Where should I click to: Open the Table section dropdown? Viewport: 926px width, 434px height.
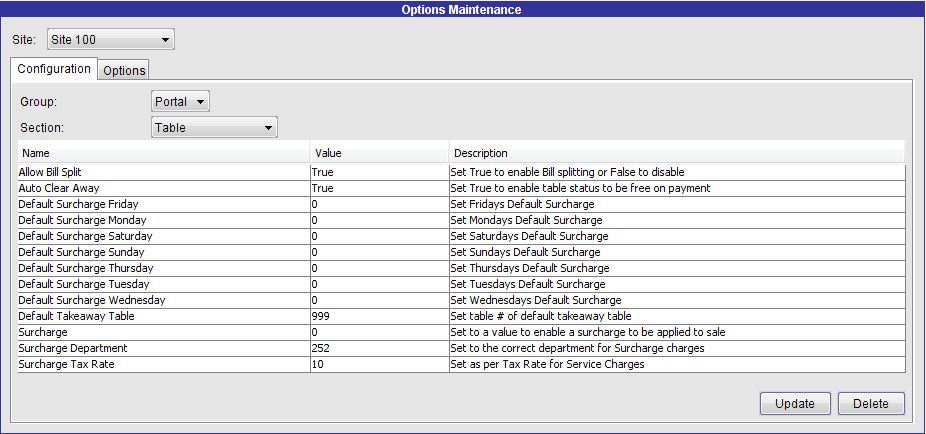214,127
